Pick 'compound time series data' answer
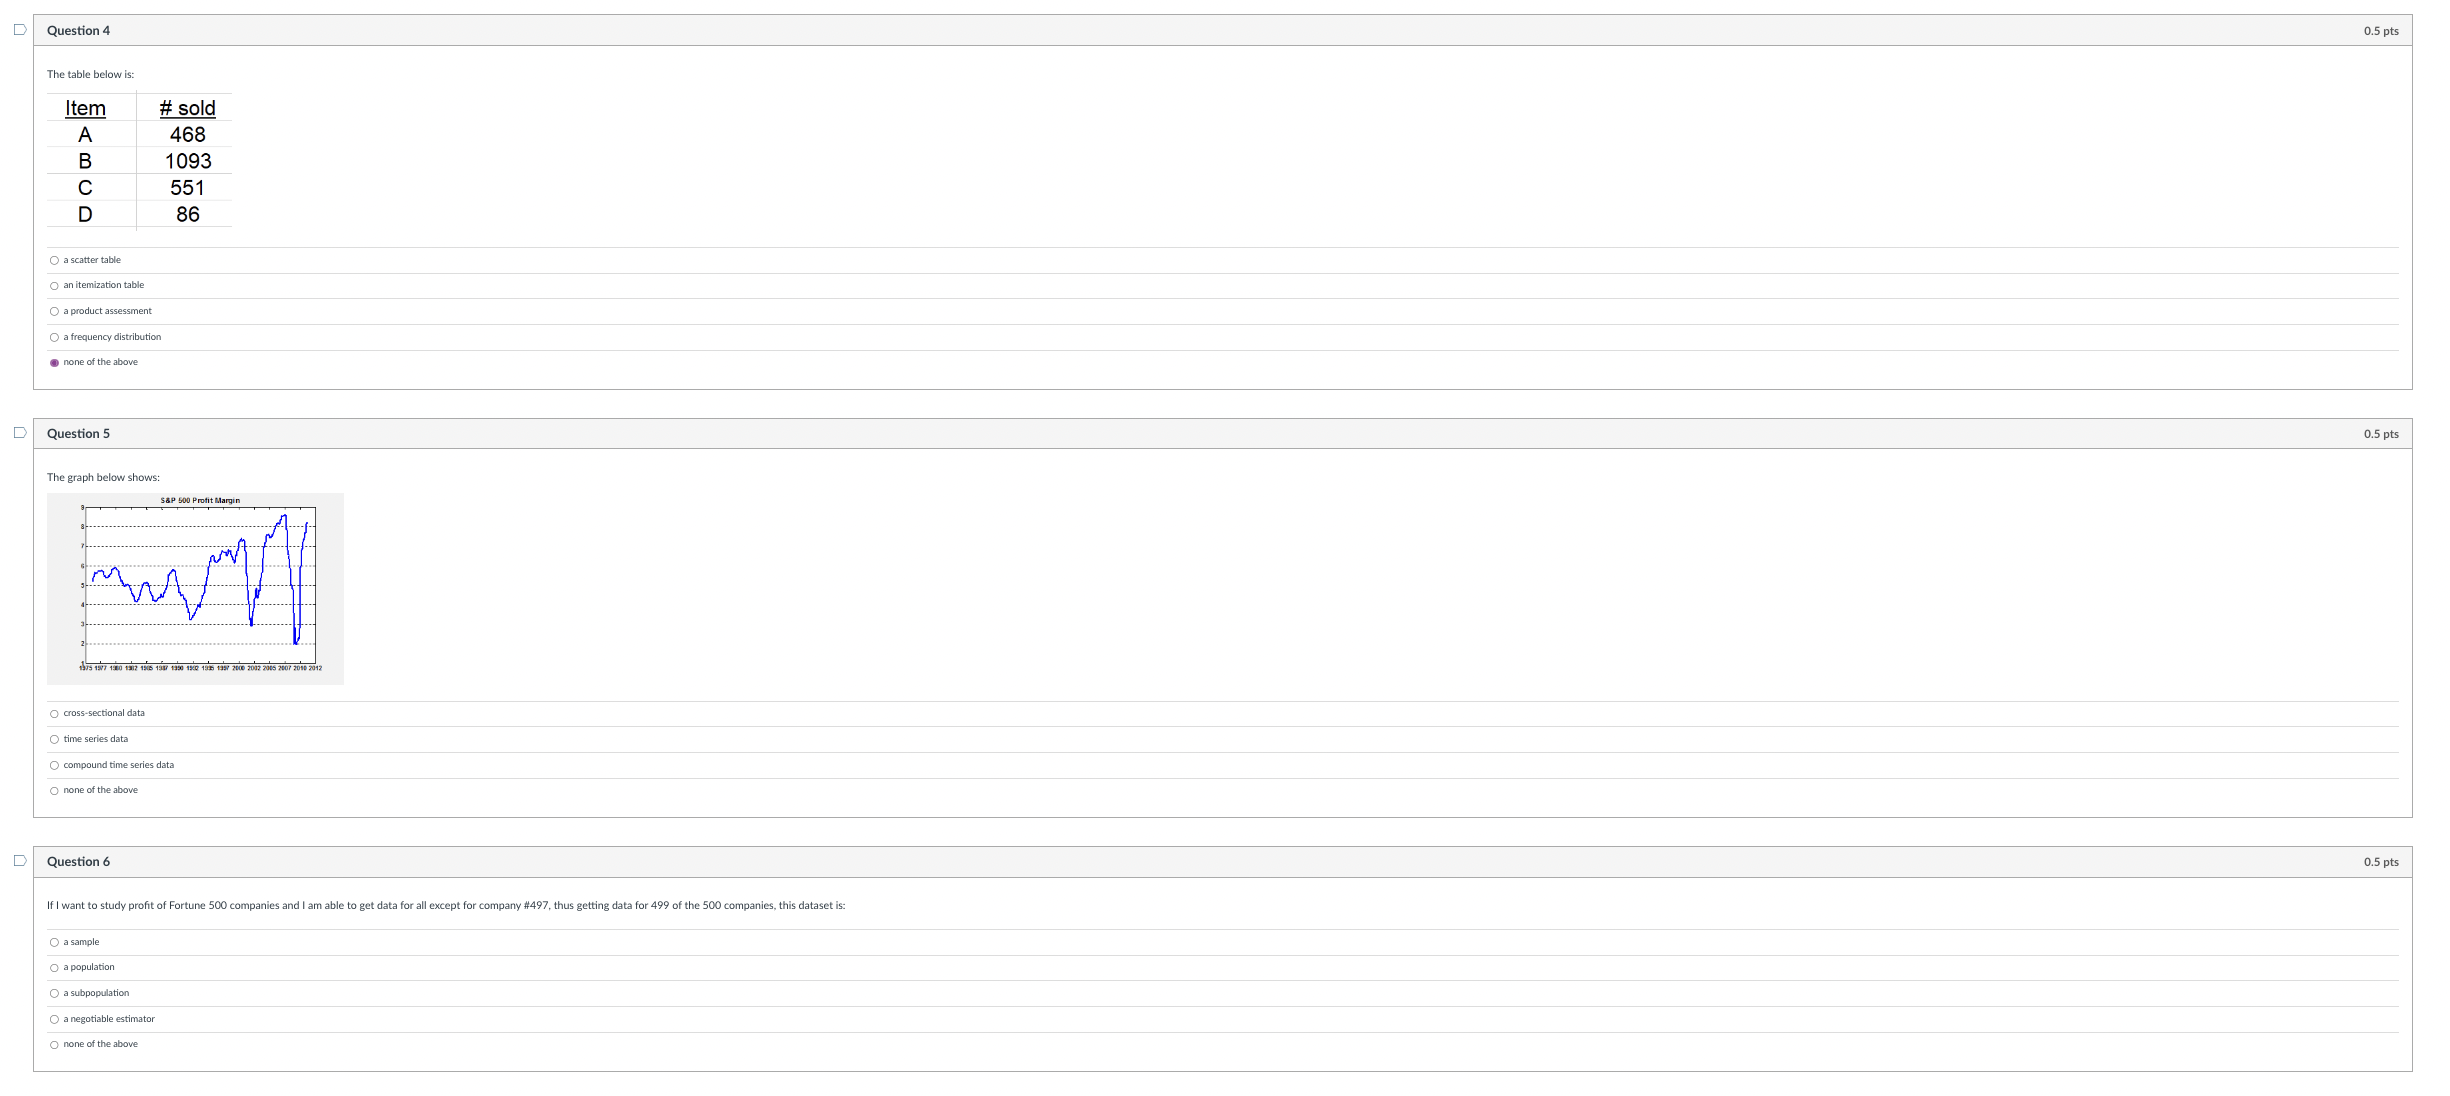 coord(54,765)
